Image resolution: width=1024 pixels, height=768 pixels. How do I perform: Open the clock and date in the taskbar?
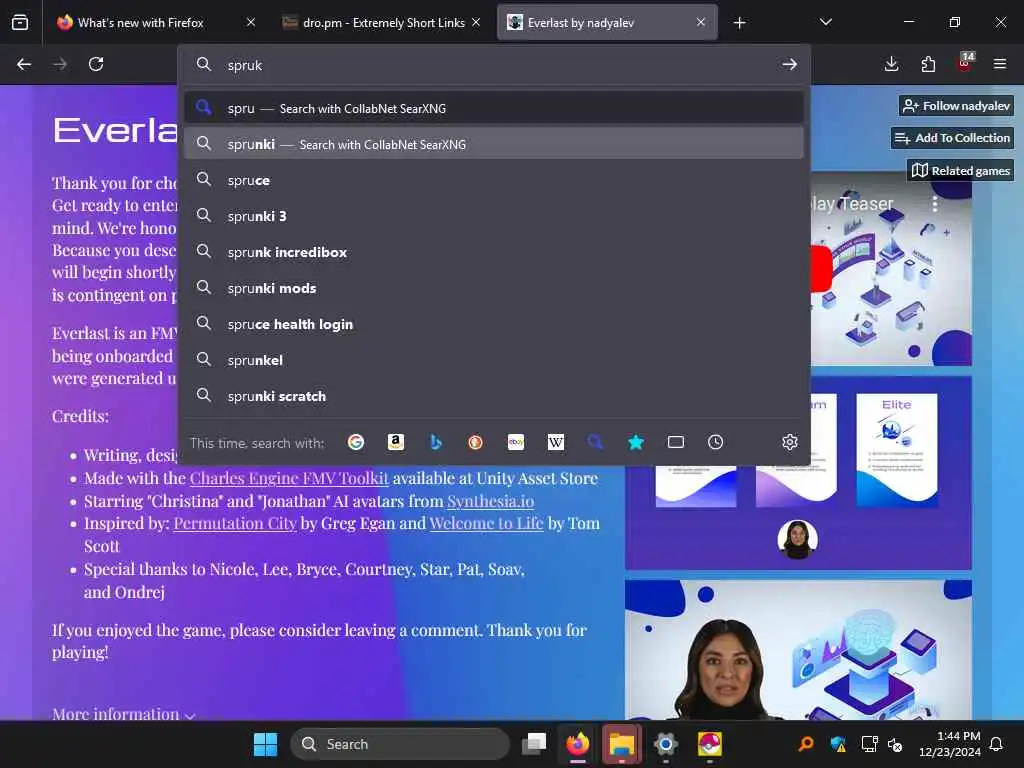click(x=949, y=744)
